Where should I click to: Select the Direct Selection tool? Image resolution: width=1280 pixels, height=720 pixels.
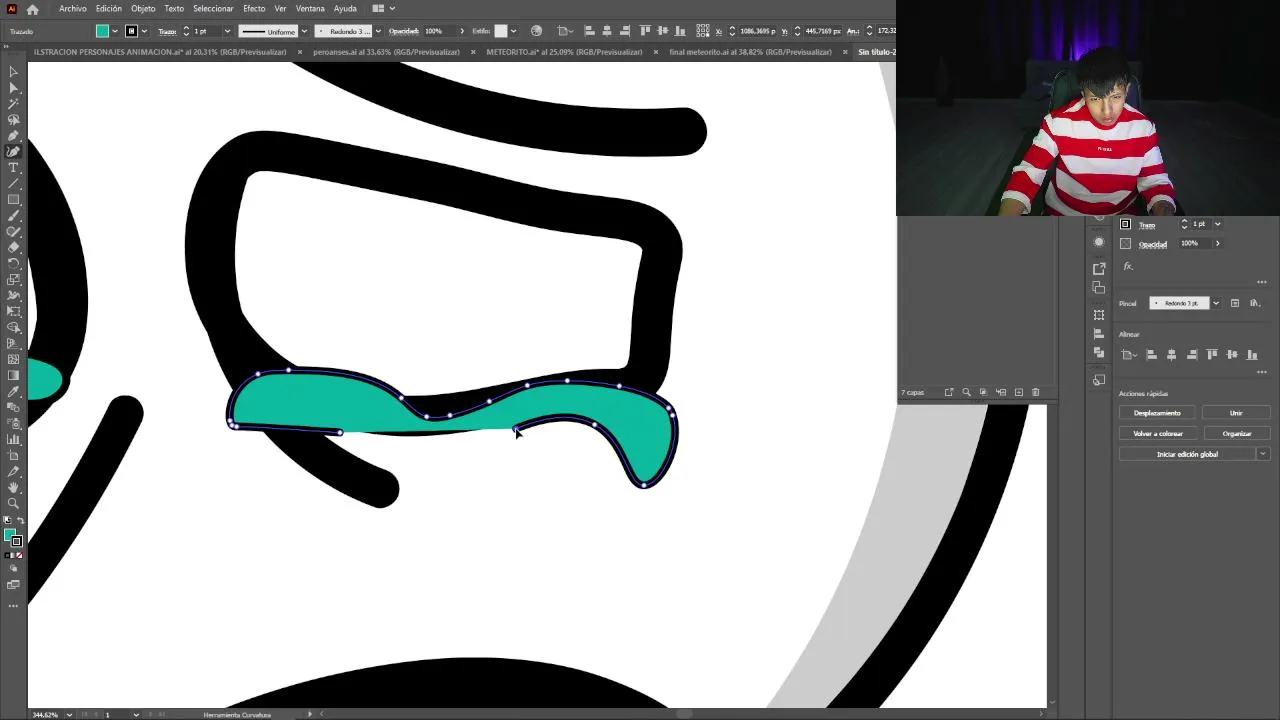13,88
